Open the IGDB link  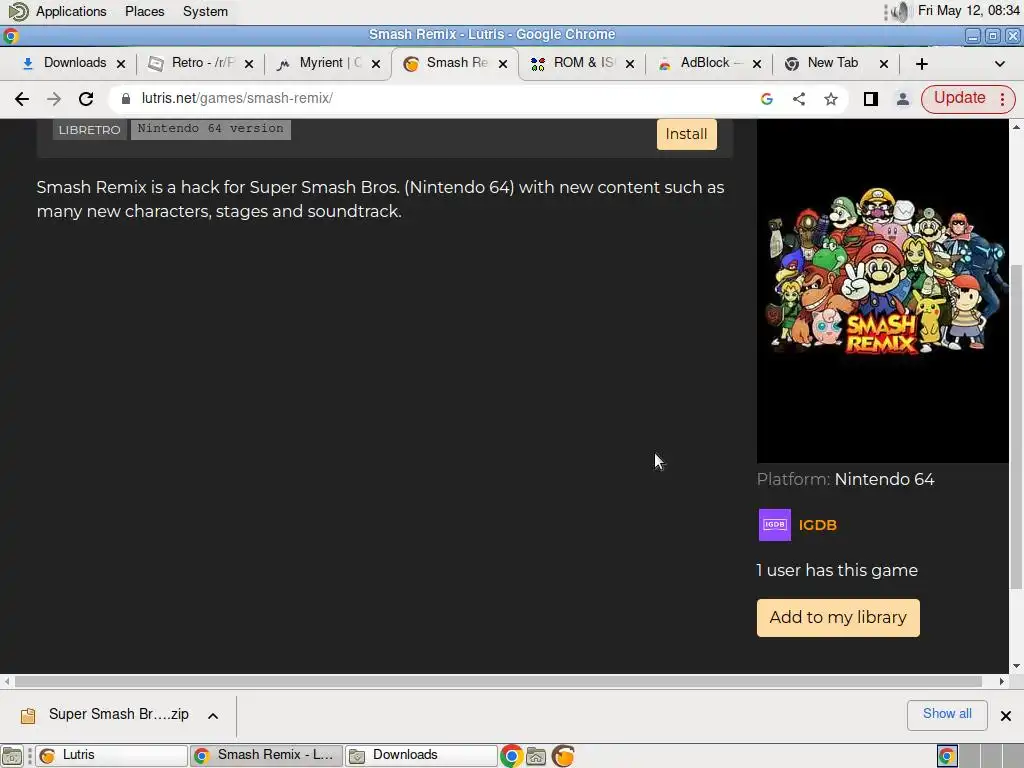pyautogui.click(x=818, y=525)
